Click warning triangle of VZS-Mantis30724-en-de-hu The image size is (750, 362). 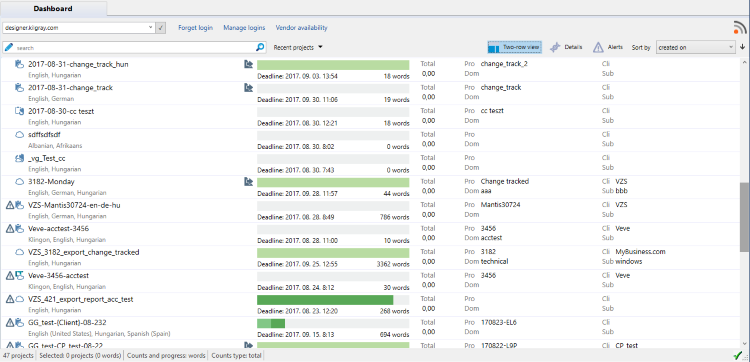(x=10, y=205)
